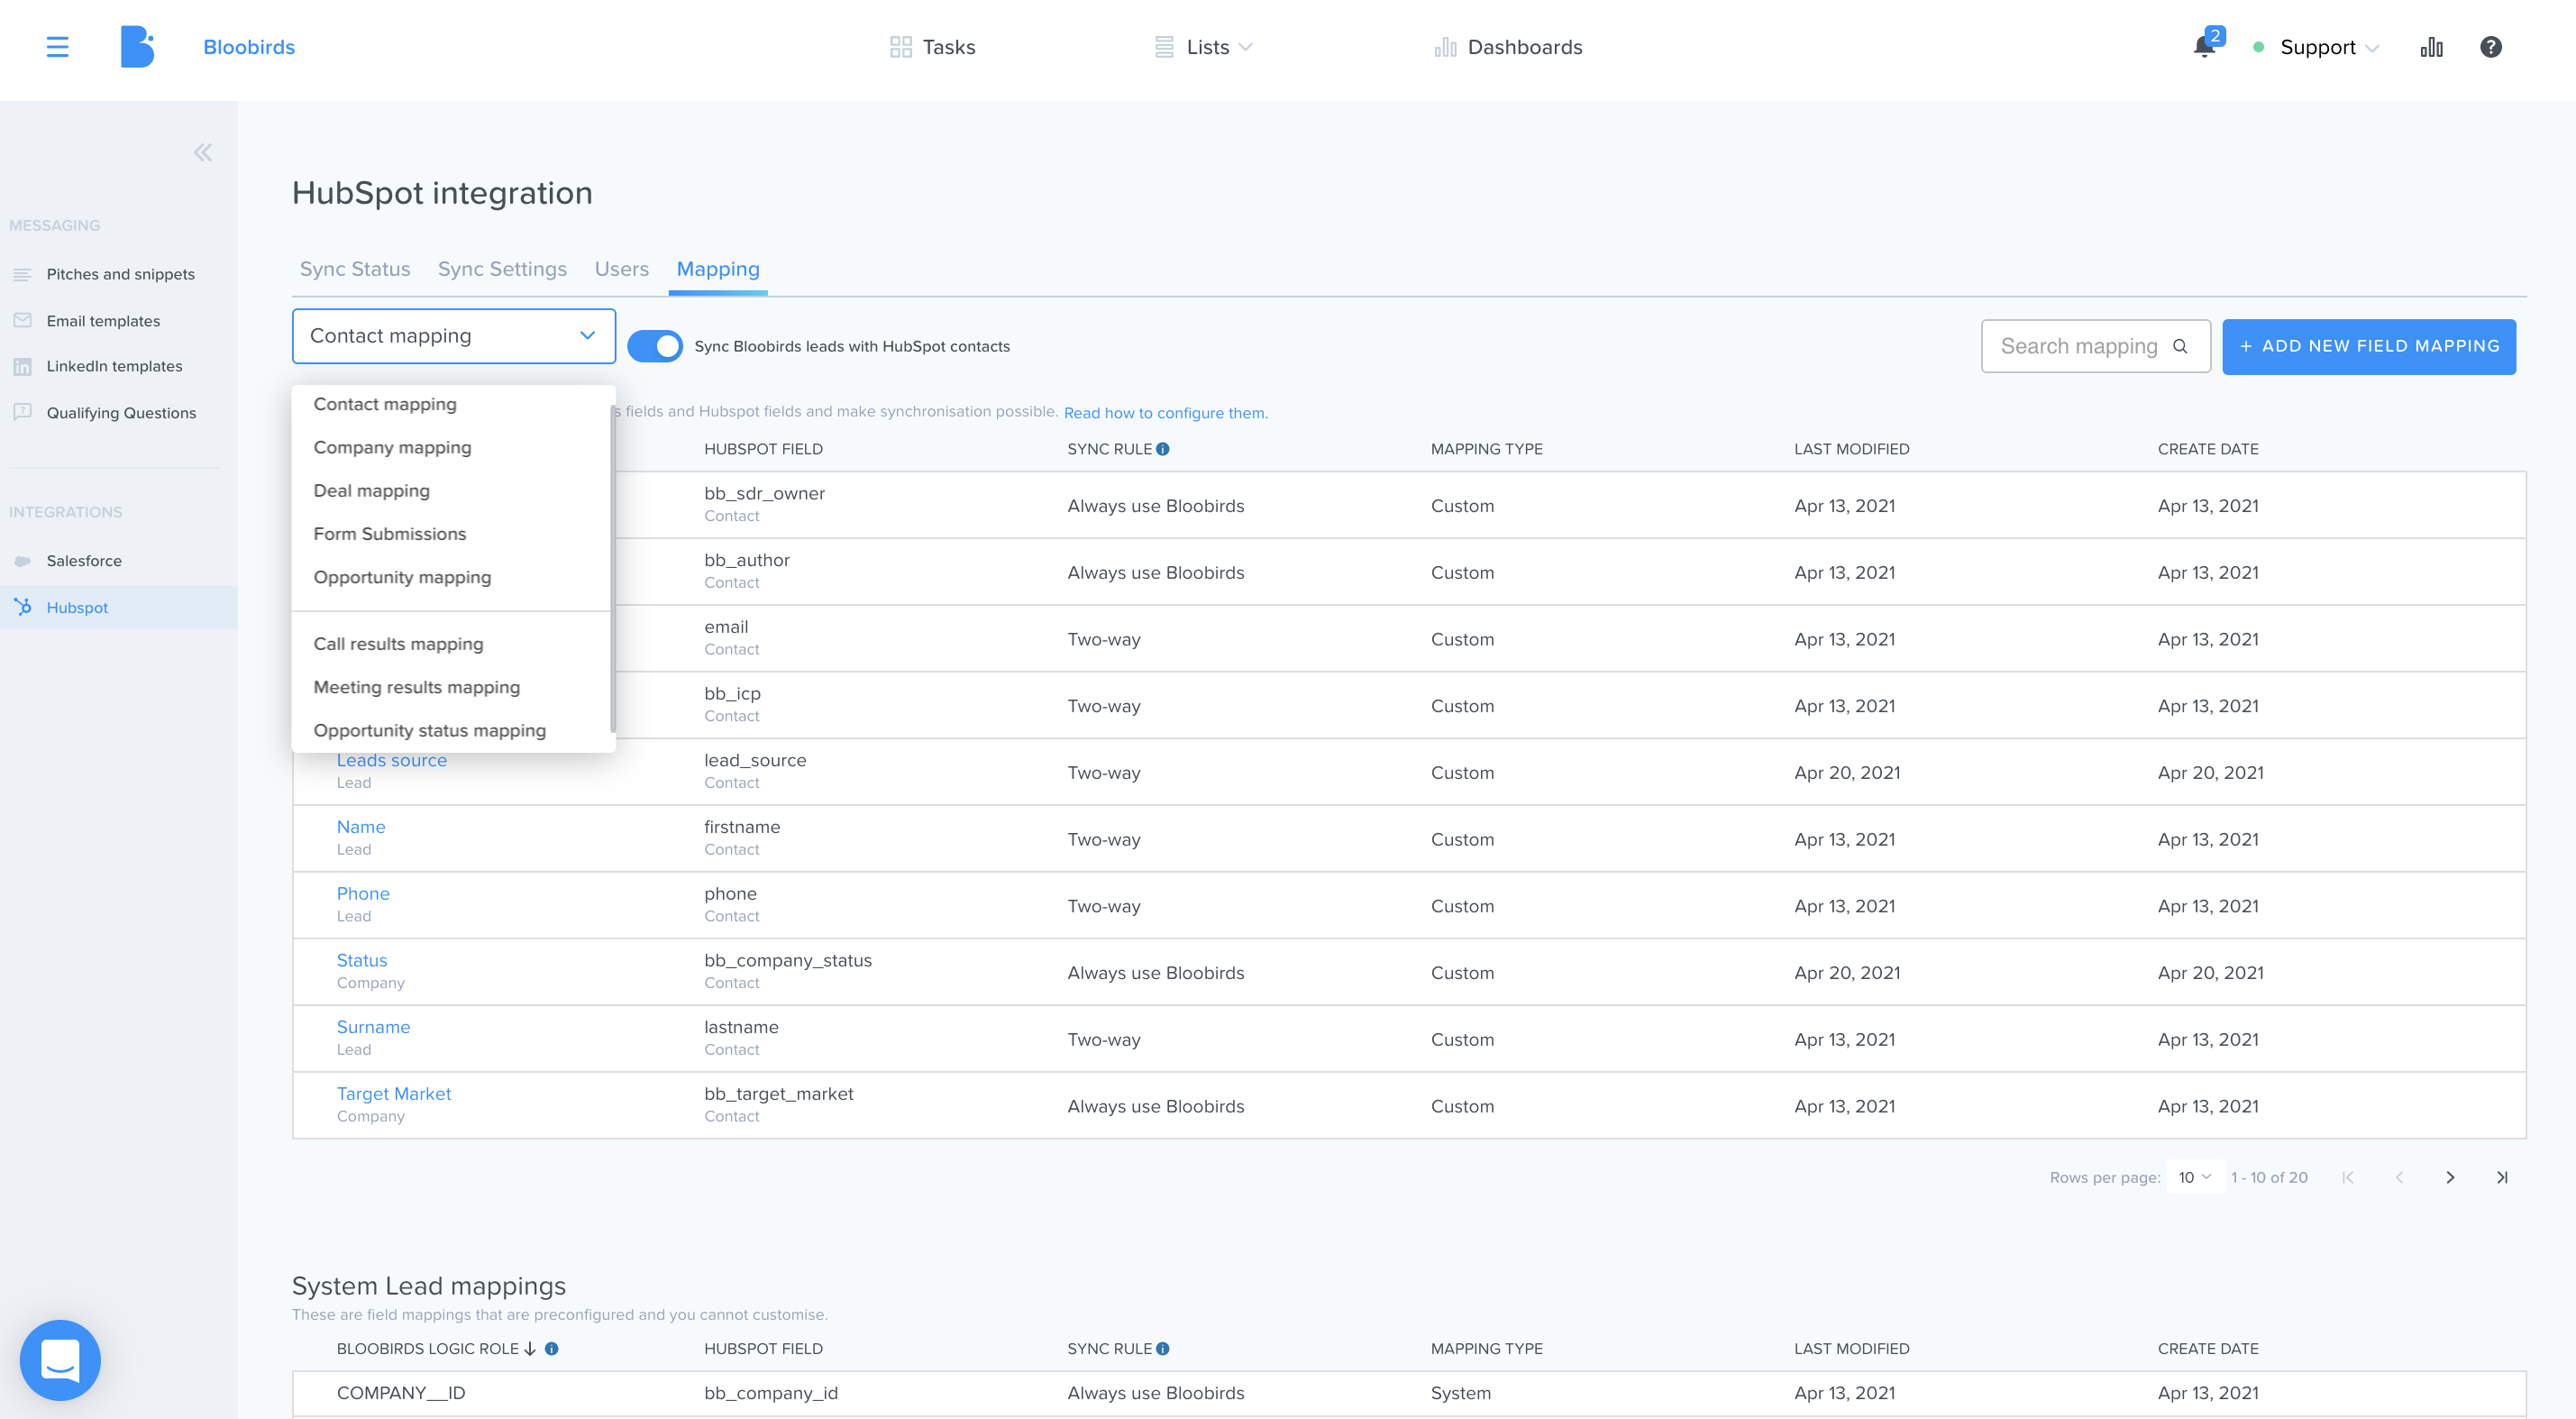Screen dimensions: 2576x1419
Task: Click the Last Modified column header in top table
Action: pos(1851,449)
